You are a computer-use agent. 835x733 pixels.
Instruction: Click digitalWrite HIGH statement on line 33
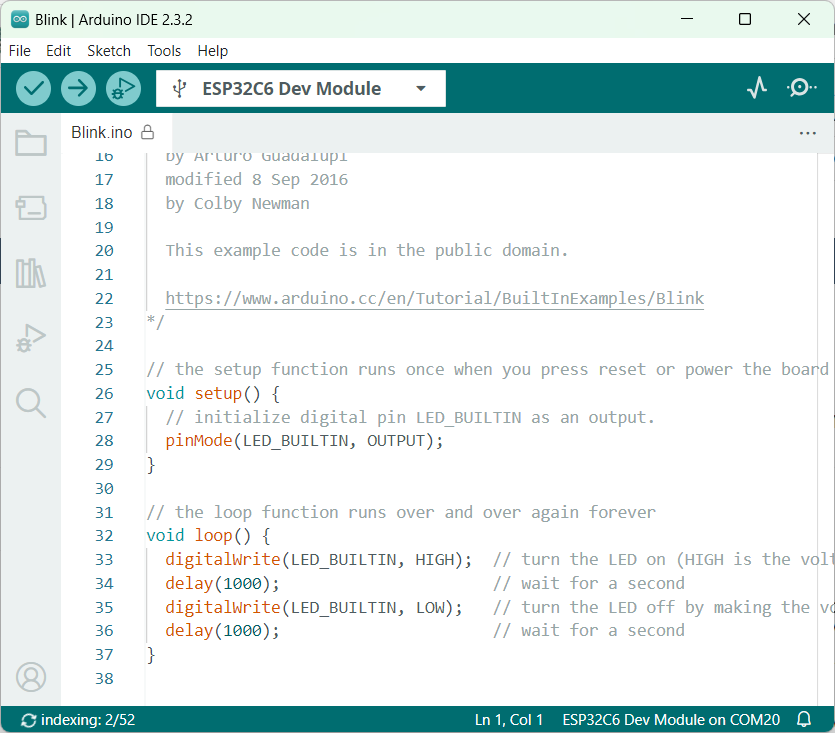pos(318,559)
